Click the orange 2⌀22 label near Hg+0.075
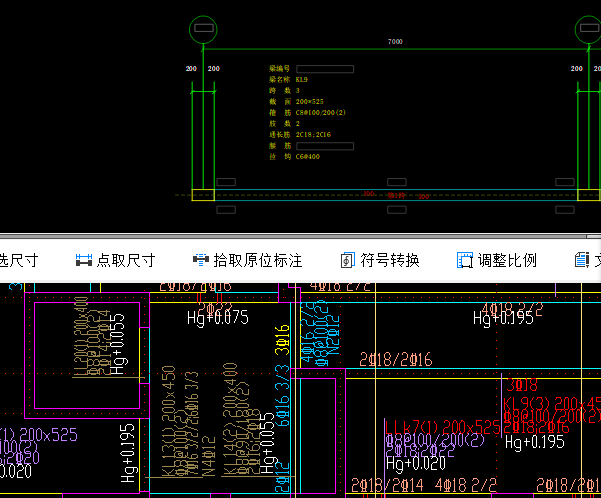Image resolution: width=601 pixels, height=498 pixels. (x=215, y=308)
